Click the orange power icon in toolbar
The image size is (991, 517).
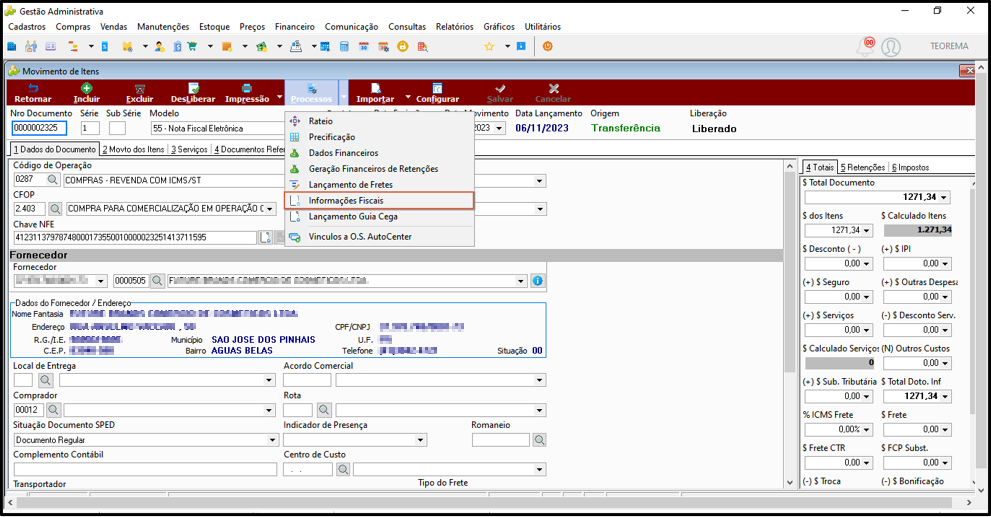tap(547, 46)
